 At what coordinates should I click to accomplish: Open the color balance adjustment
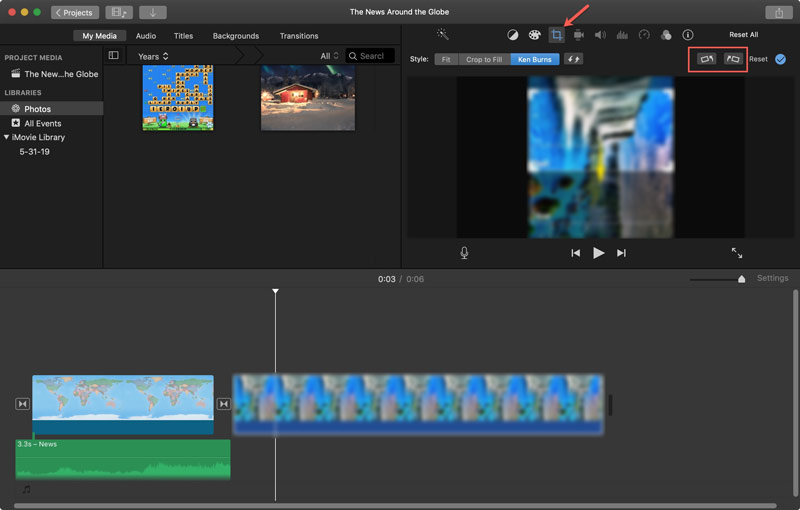[x=512, y=35]
